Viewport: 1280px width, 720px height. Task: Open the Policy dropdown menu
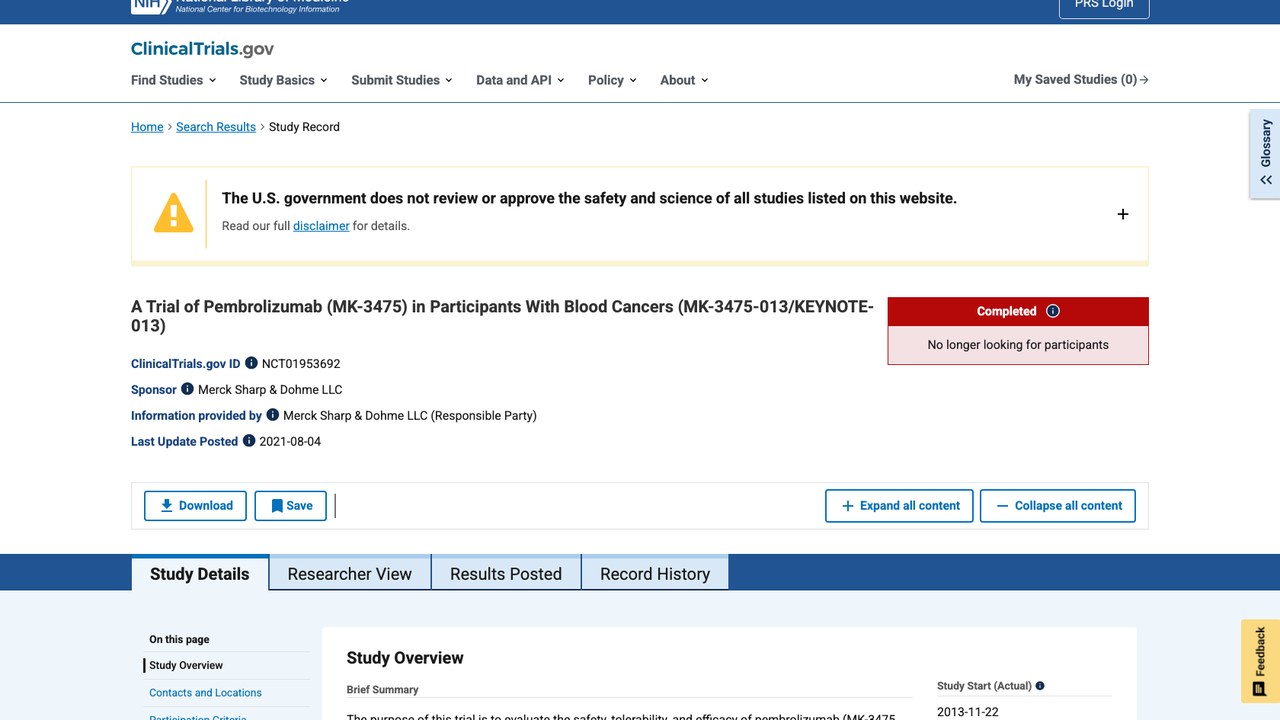click(612, 80)
